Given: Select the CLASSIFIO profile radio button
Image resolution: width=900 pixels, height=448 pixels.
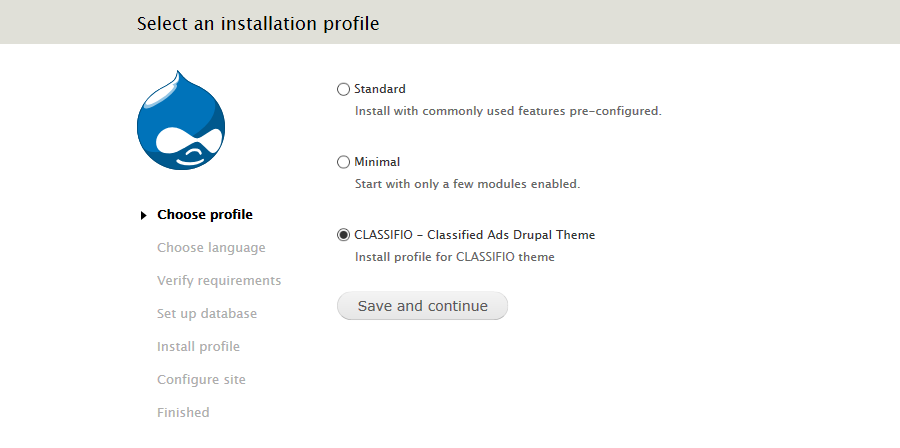Looking at the screenshot, I should click(344, 235).
